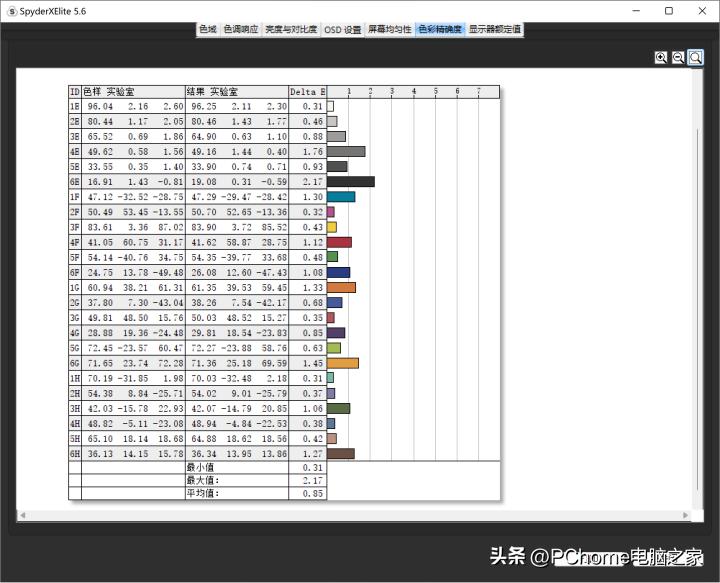Click row ID 5F in the table
The width and height of the screenshot is (720, 583).
click(75, 258)
